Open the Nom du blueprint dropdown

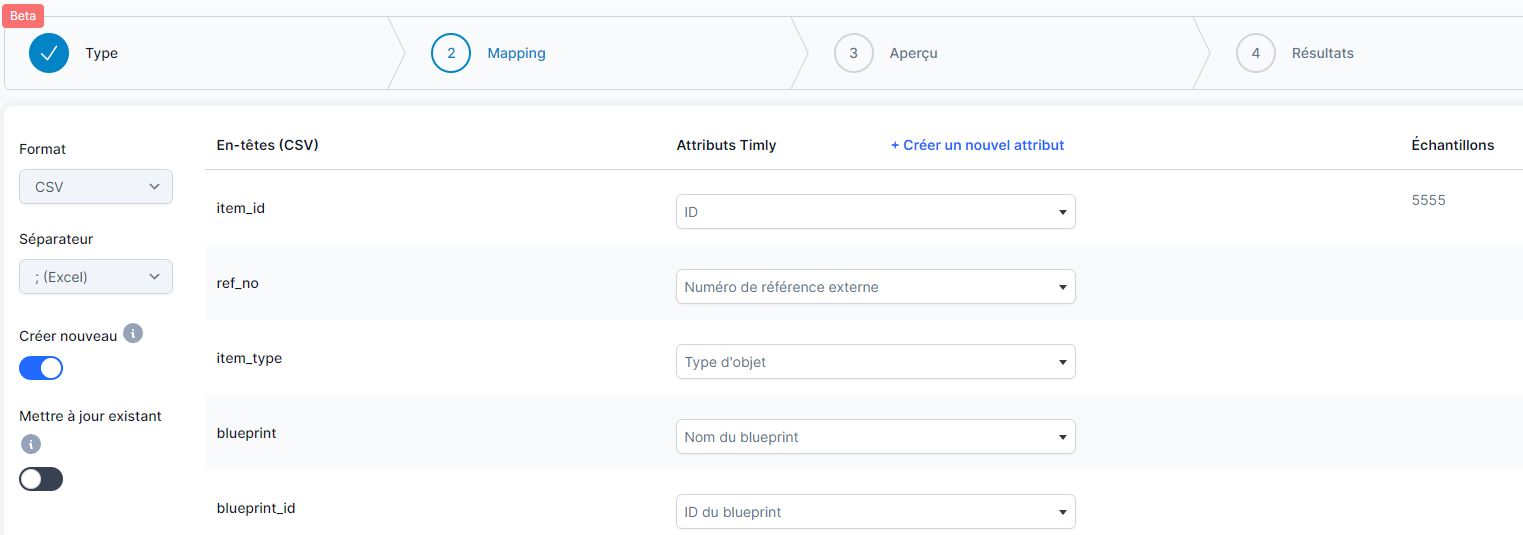tap(875, 437)
